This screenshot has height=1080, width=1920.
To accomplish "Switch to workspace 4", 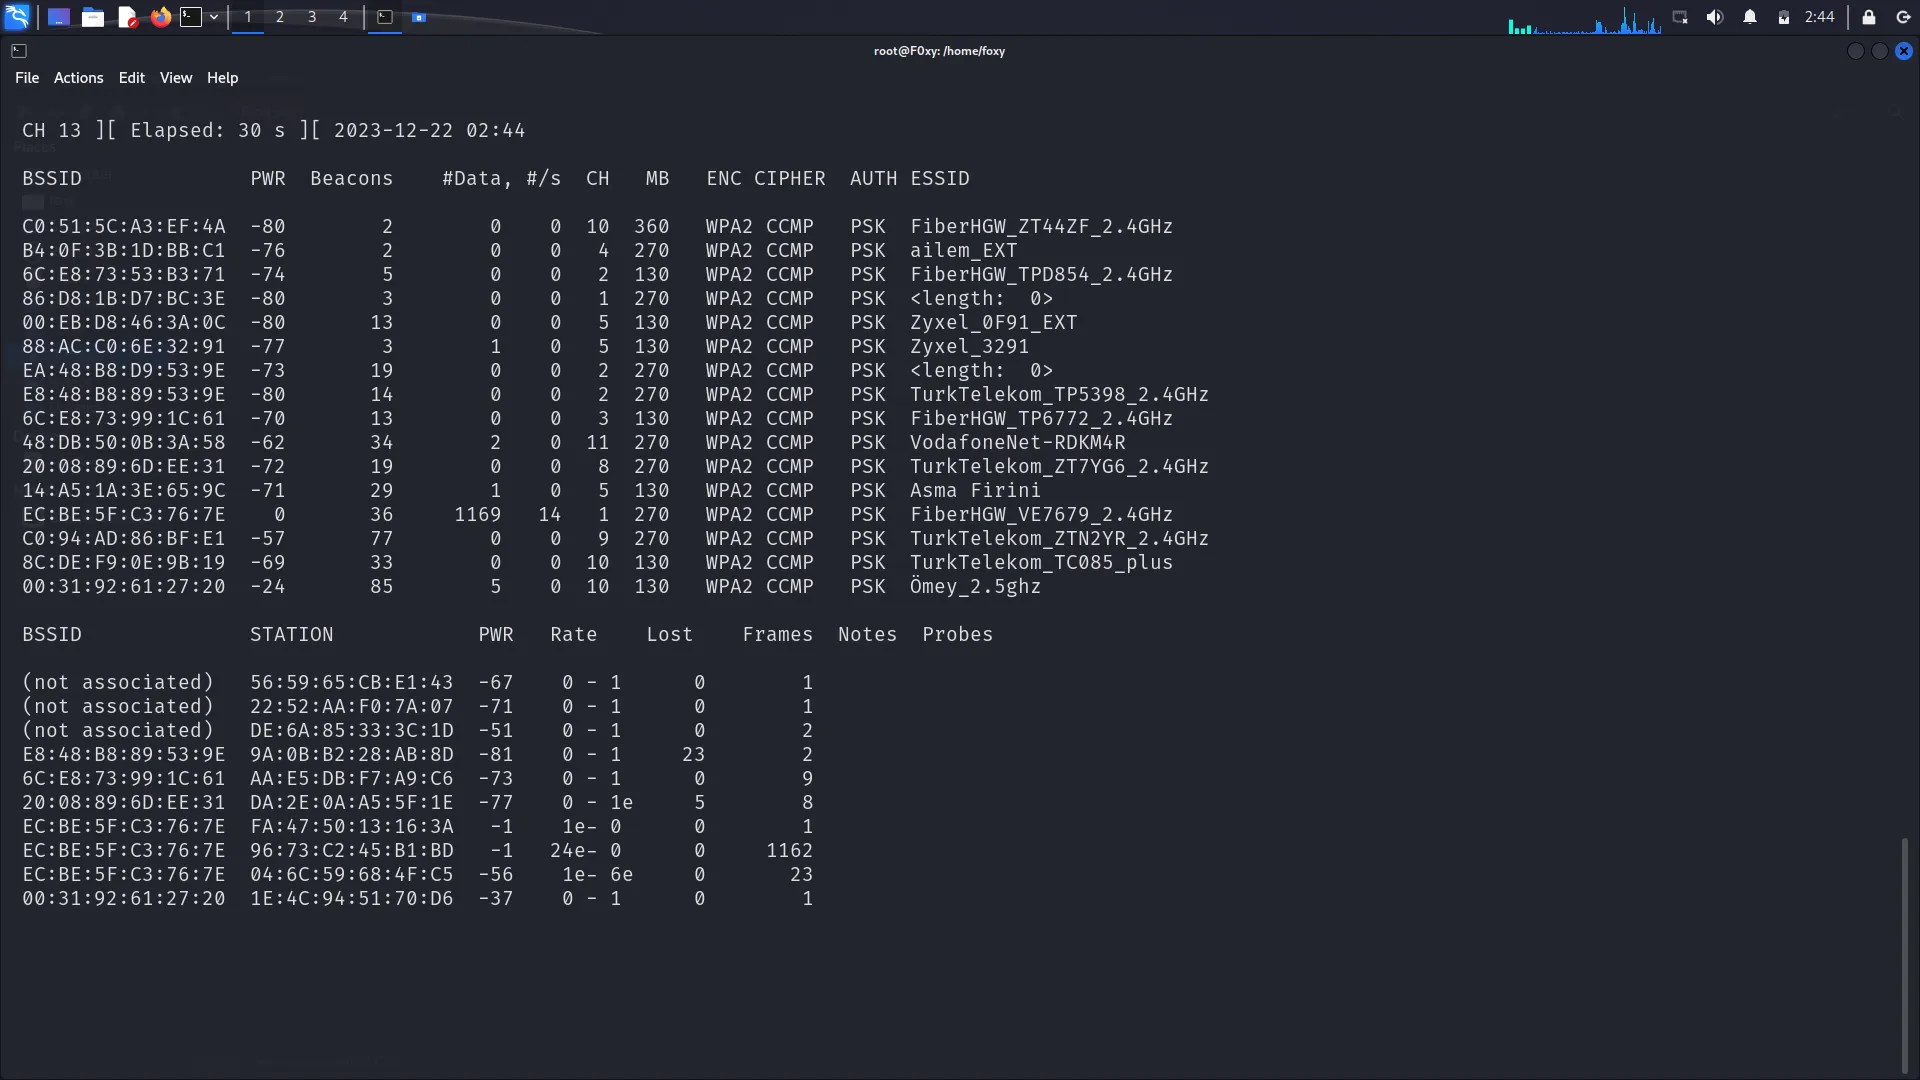I will tap(343, 17).
